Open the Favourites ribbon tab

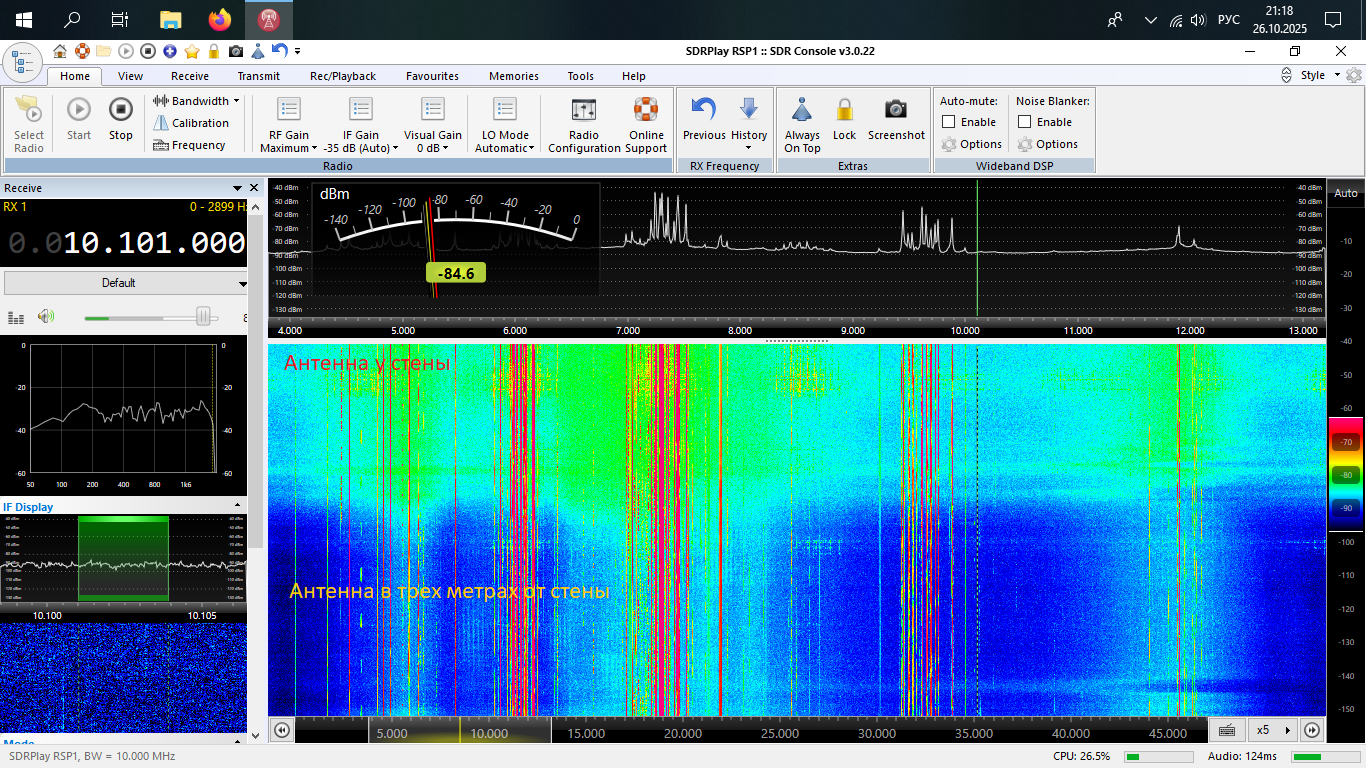pos(432,76)
